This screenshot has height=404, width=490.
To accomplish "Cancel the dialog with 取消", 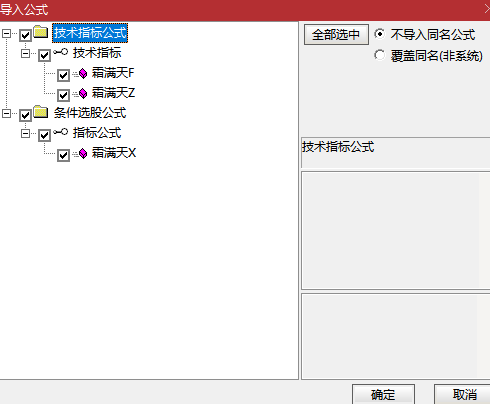I will coord(464,395).
